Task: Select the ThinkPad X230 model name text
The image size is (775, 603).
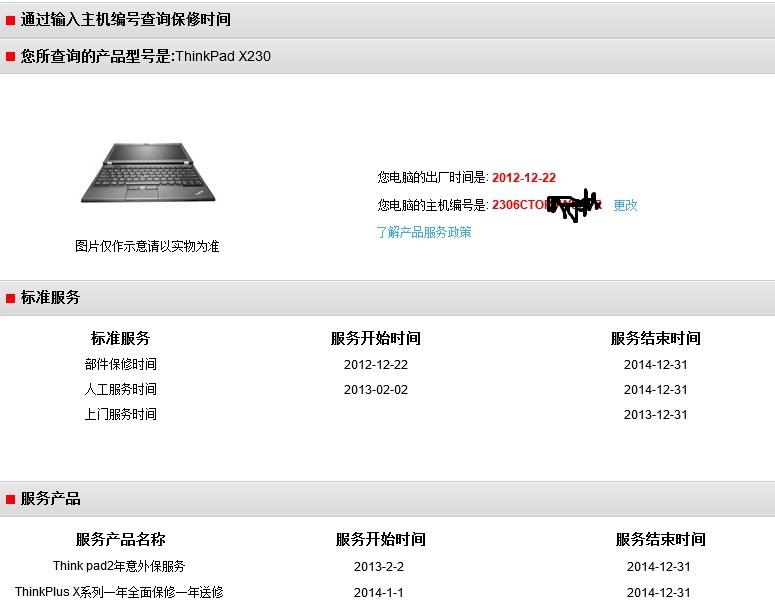Action: tap(223, 57)
